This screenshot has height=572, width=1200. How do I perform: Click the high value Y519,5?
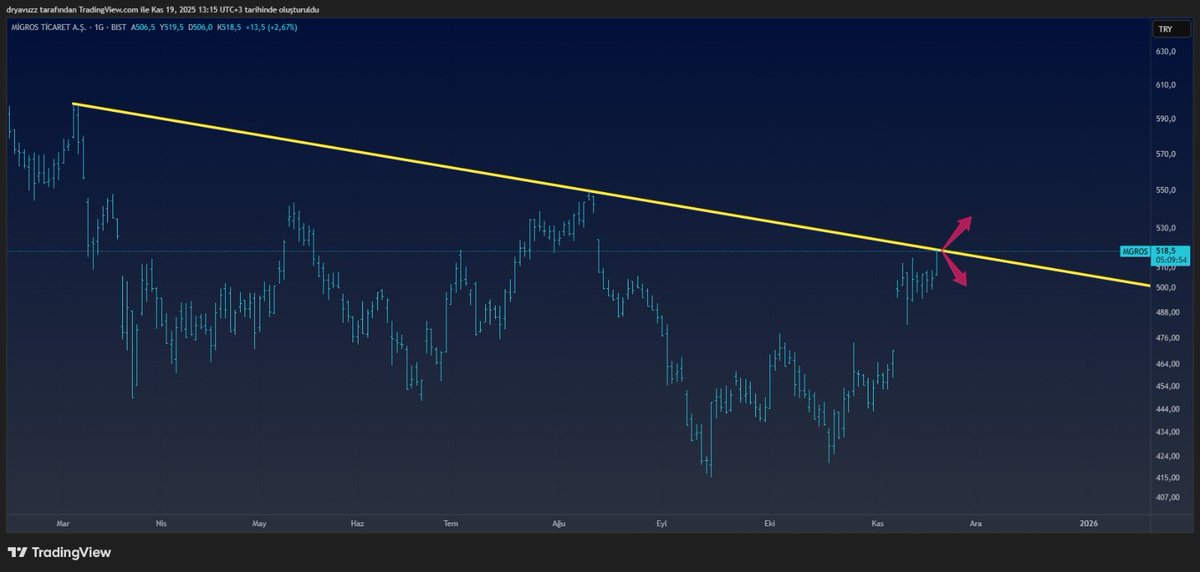[x=173, y=27]
